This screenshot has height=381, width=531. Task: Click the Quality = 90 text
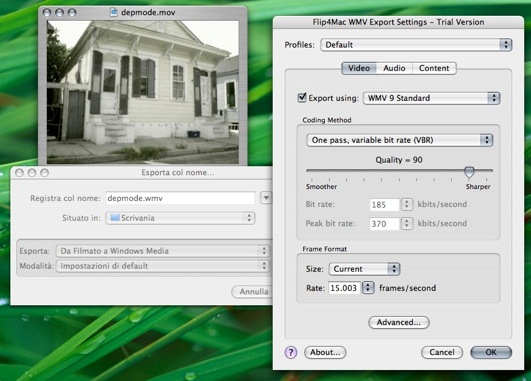tap(399, 160)
